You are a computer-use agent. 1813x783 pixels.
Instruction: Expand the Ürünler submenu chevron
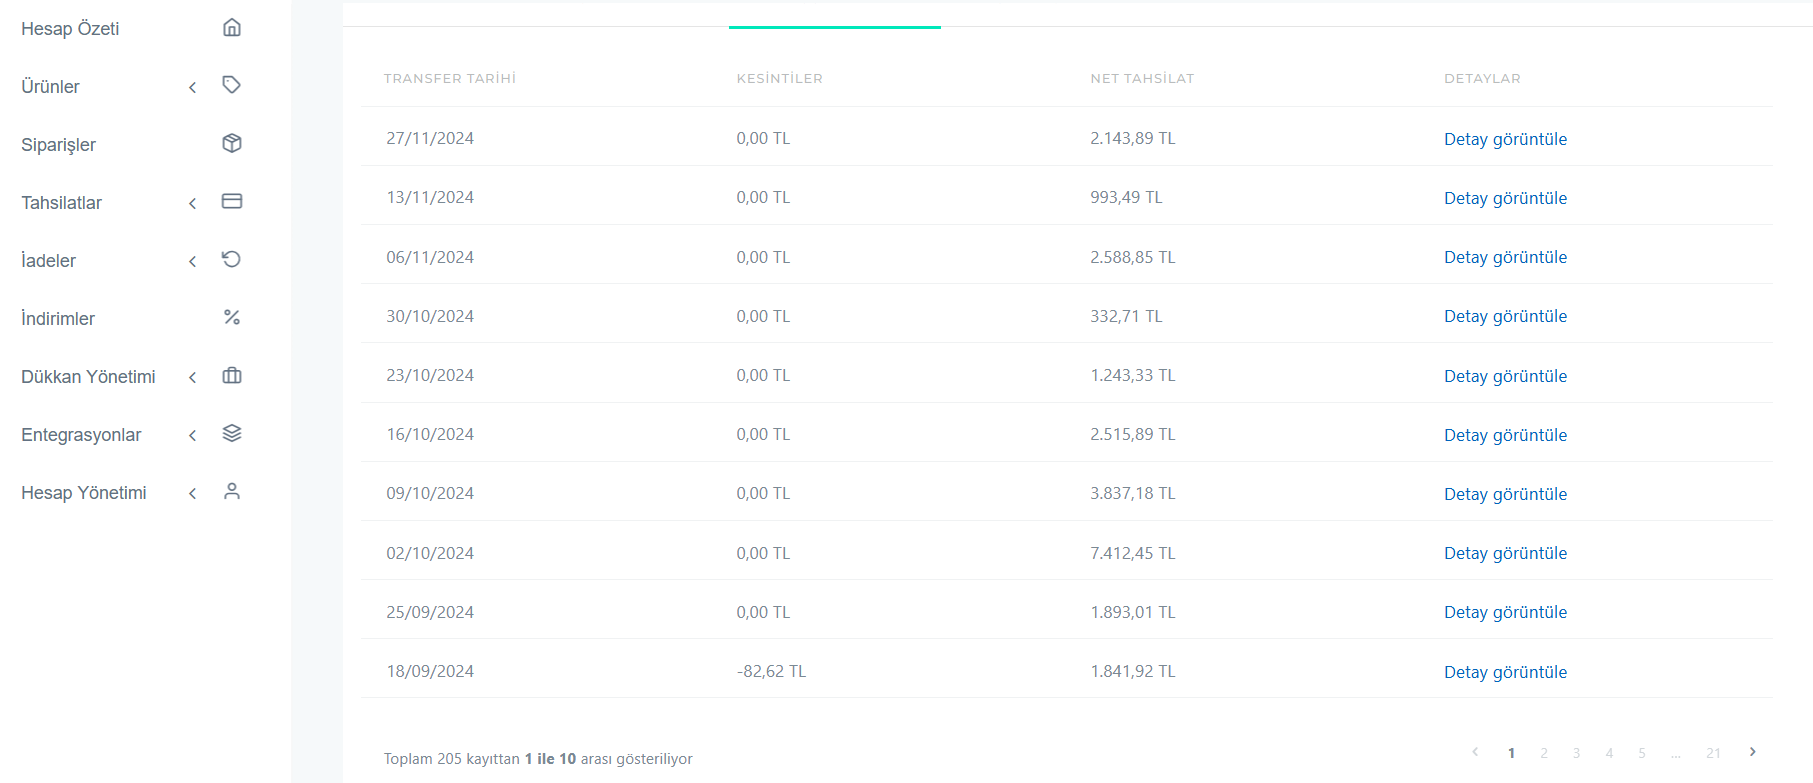pos(192,88)
